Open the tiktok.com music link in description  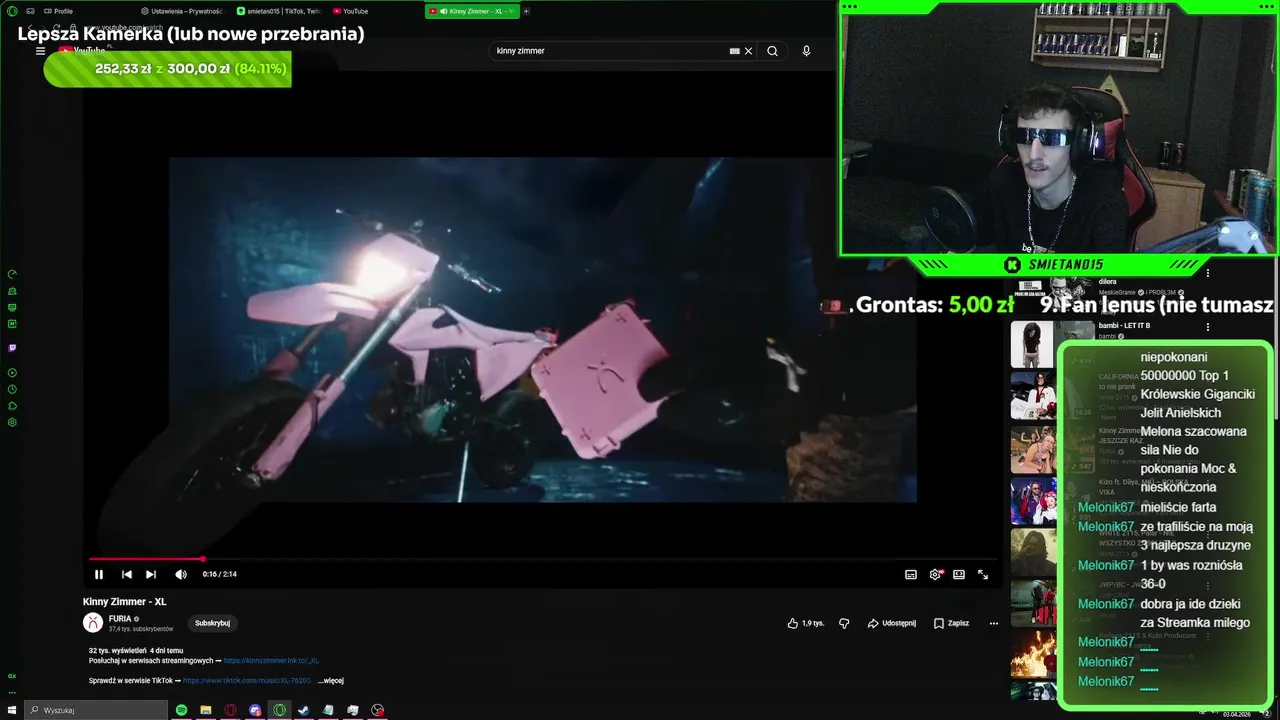click(x=248, y=681)
